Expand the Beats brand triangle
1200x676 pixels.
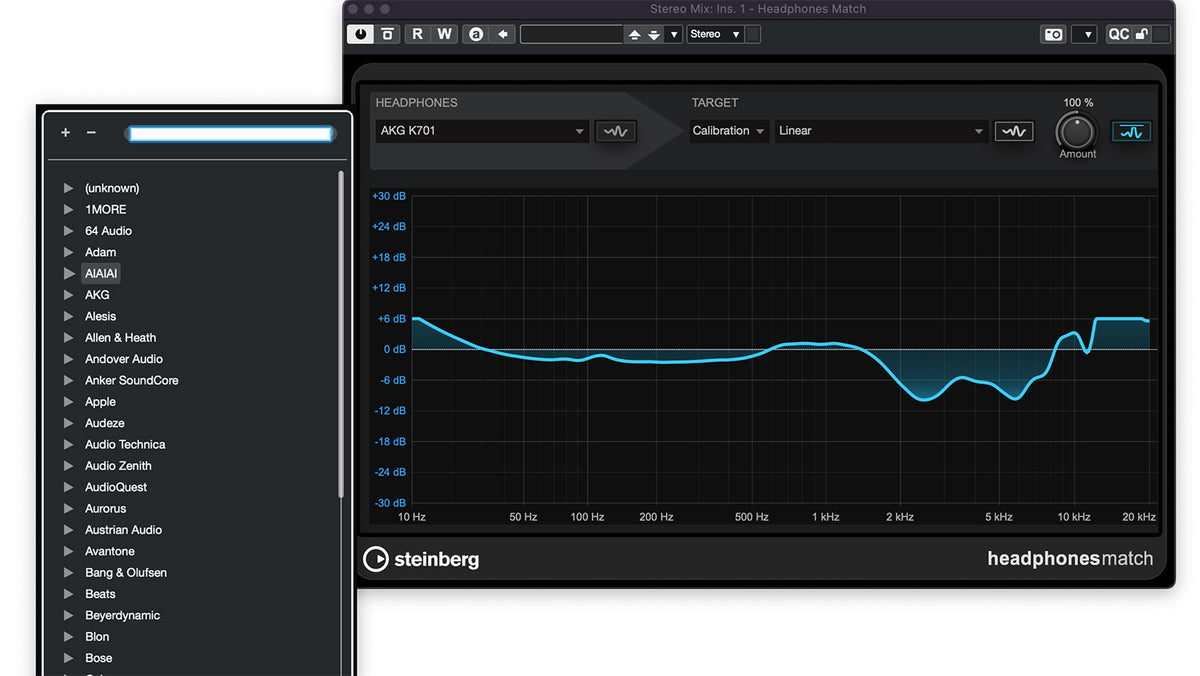69,594
